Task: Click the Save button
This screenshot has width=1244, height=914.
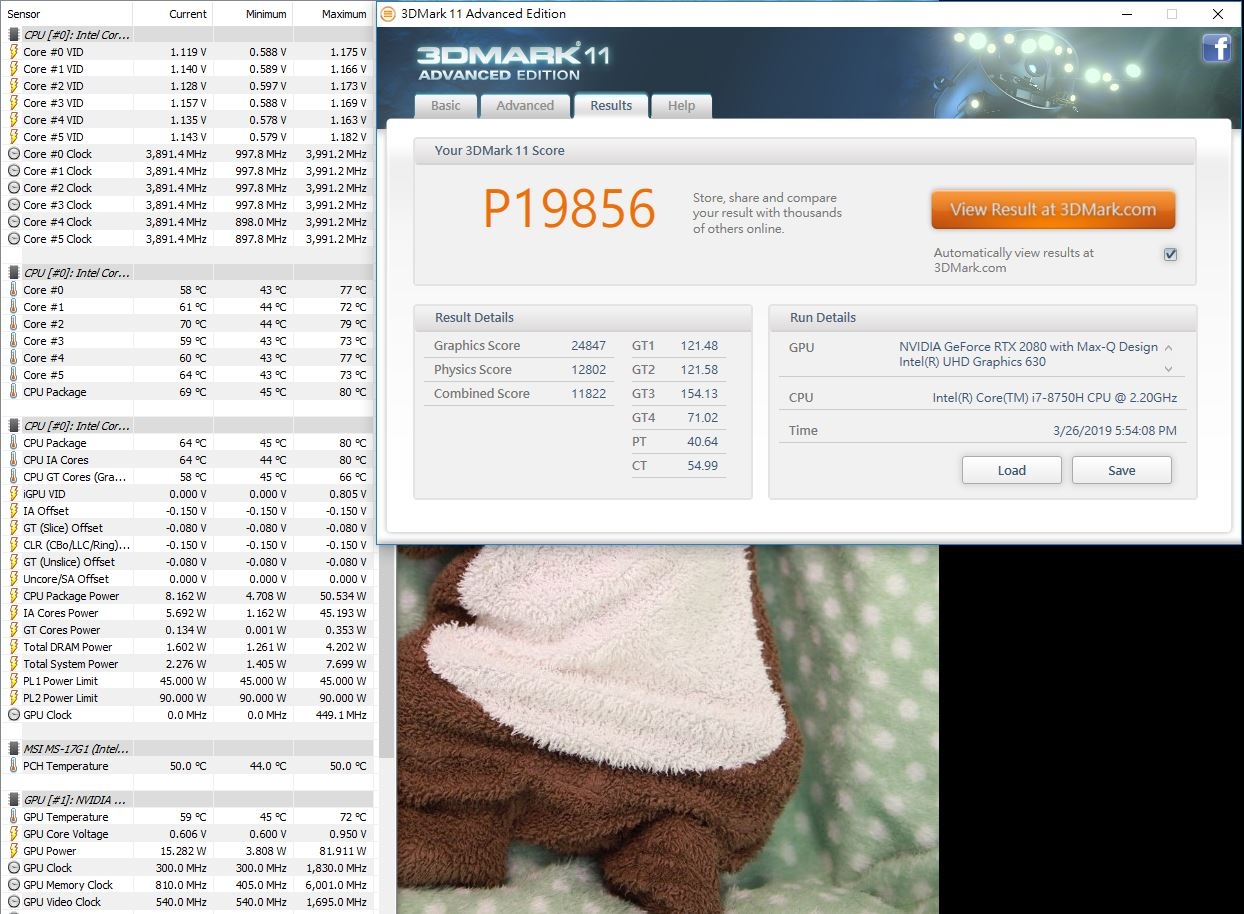Action: (1122, 471)
